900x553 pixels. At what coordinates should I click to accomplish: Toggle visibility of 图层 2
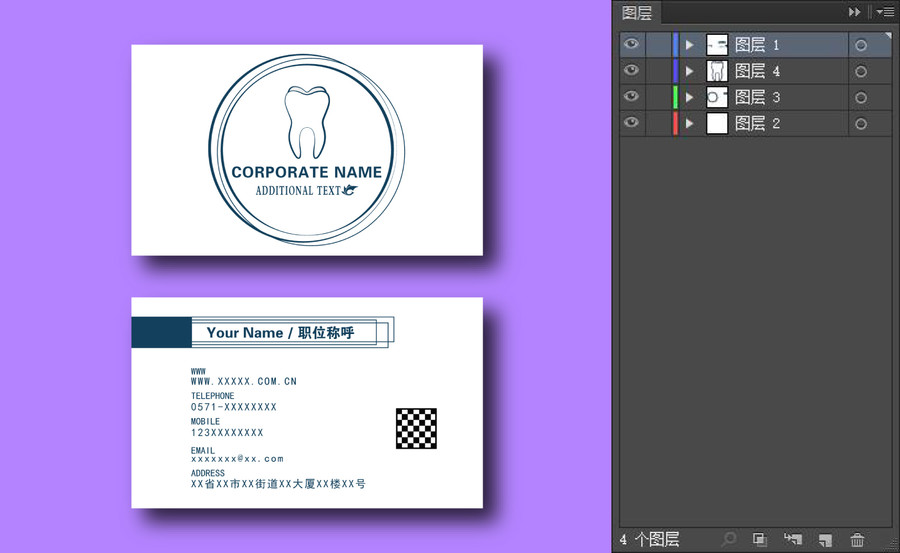[631, 122]
